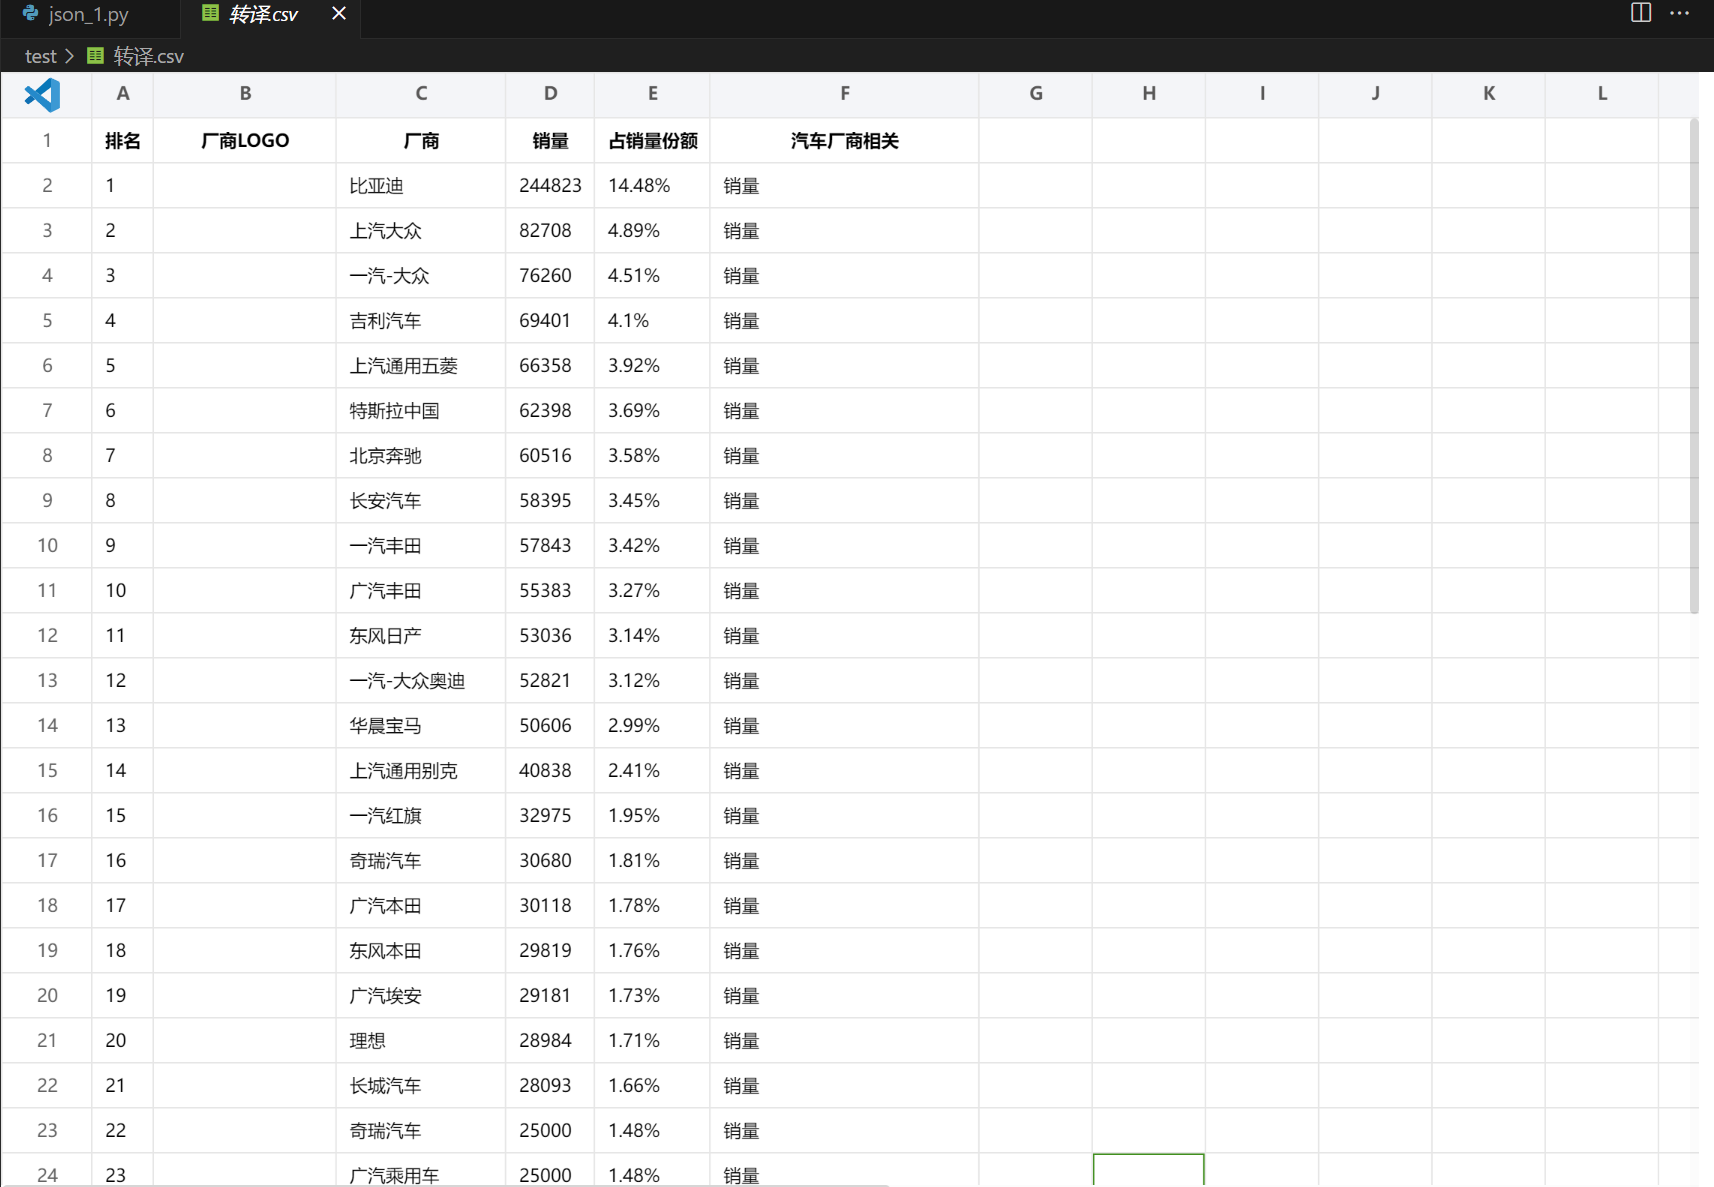
Task: Select the 82708 sales cell
Action: click(550, 231)
